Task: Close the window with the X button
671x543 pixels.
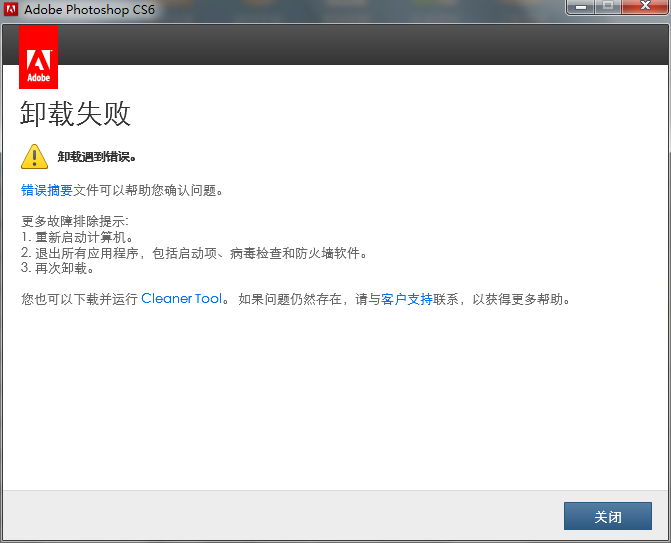Action: tap(645, 6)
